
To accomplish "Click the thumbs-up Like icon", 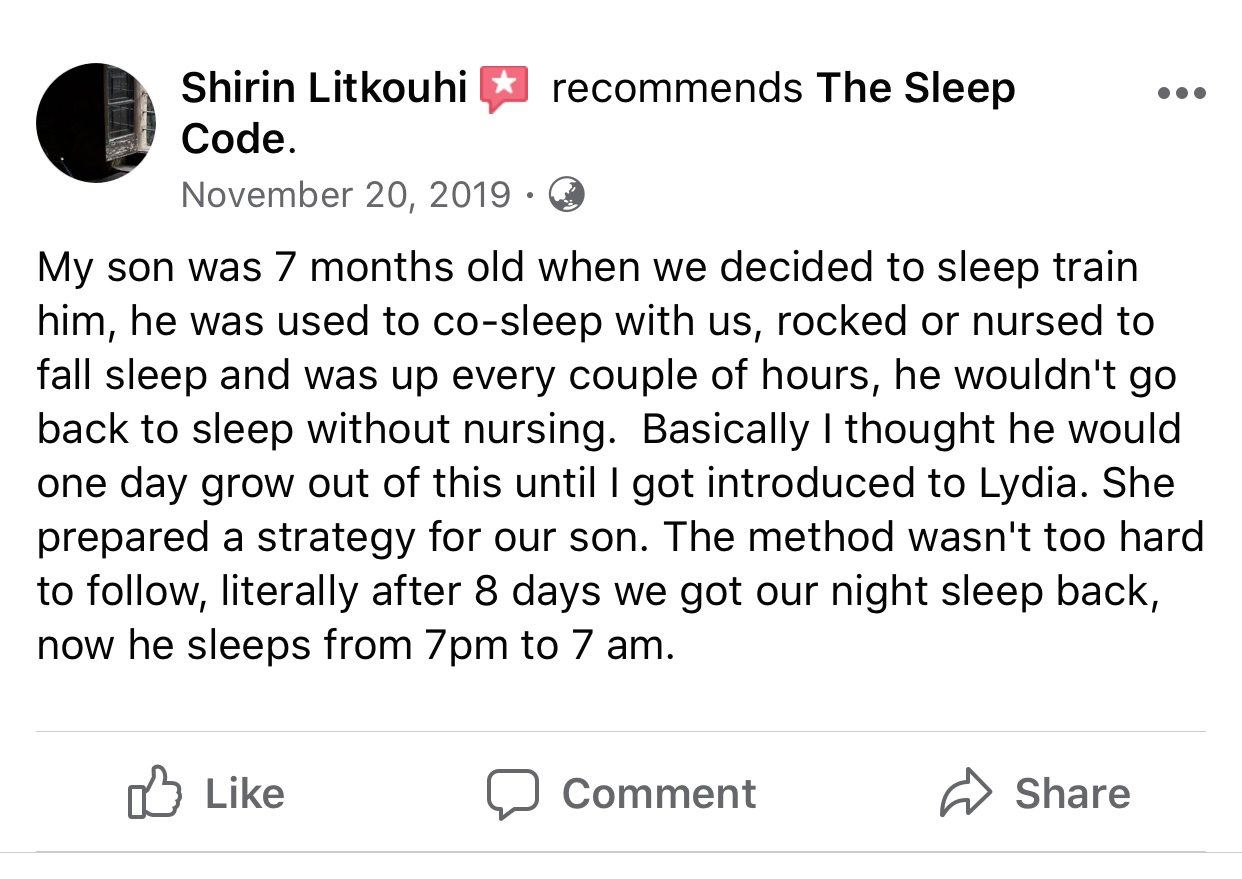I will point(155,795).
